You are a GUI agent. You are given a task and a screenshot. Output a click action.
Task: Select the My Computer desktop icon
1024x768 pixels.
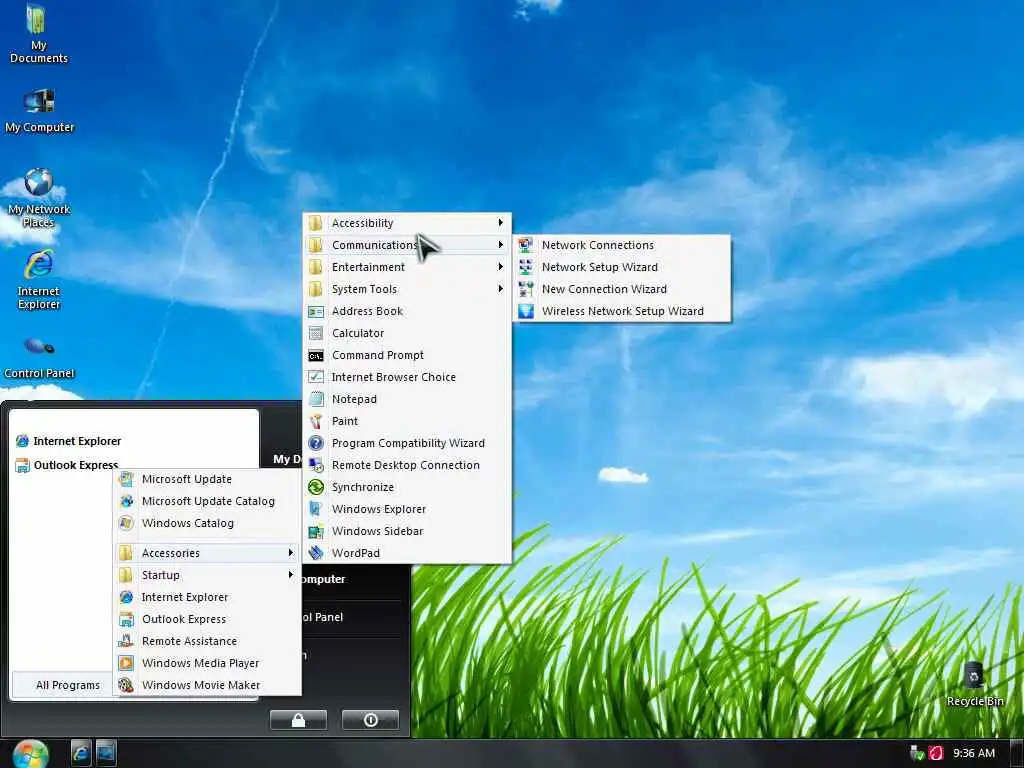tap(39, 111)
